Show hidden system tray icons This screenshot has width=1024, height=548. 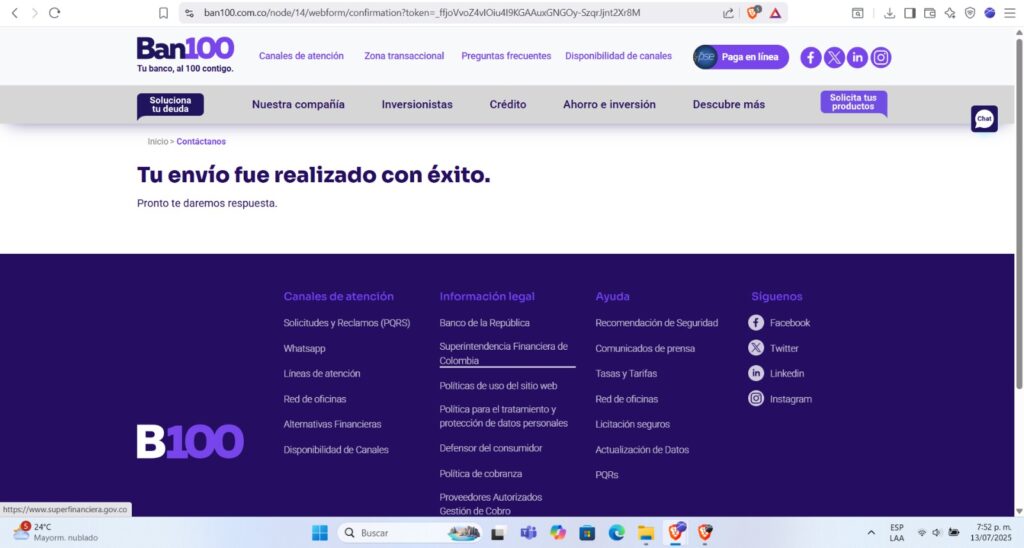click(x=871, y=532)
